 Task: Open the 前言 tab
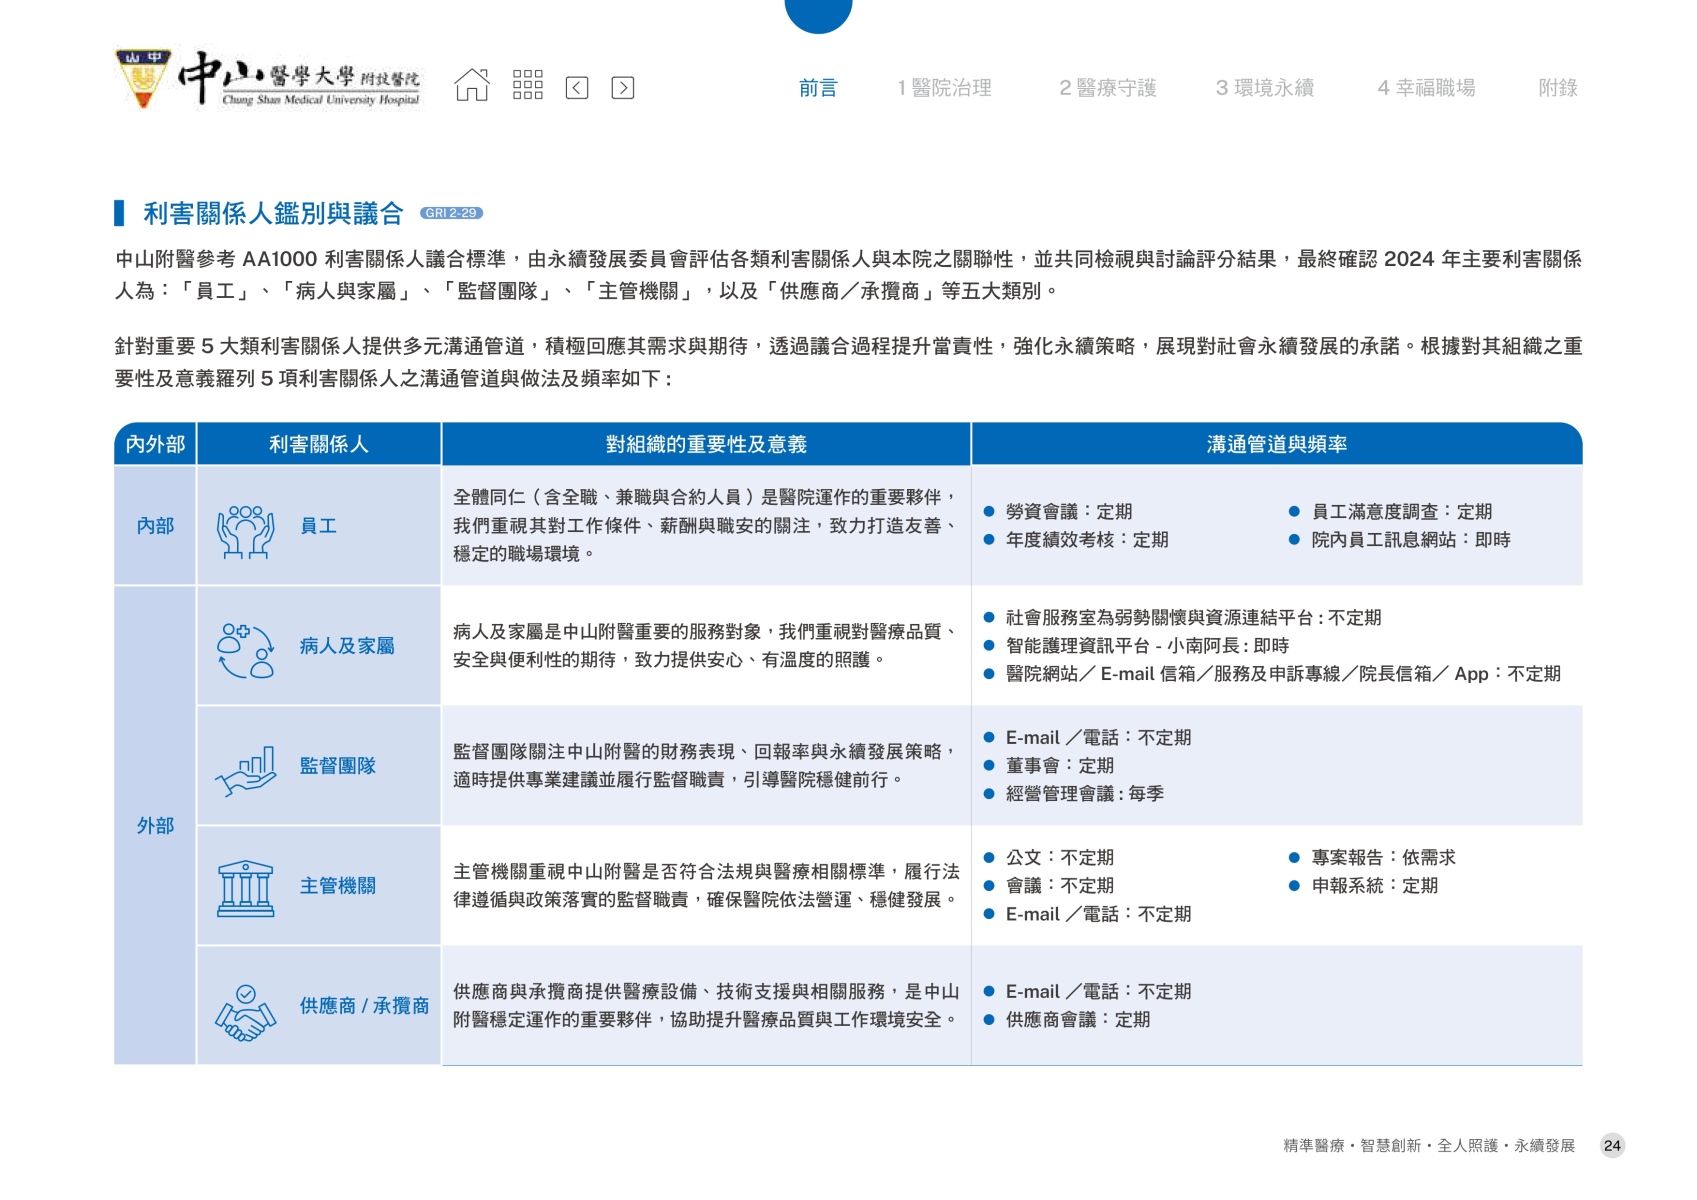click(817, 88)
